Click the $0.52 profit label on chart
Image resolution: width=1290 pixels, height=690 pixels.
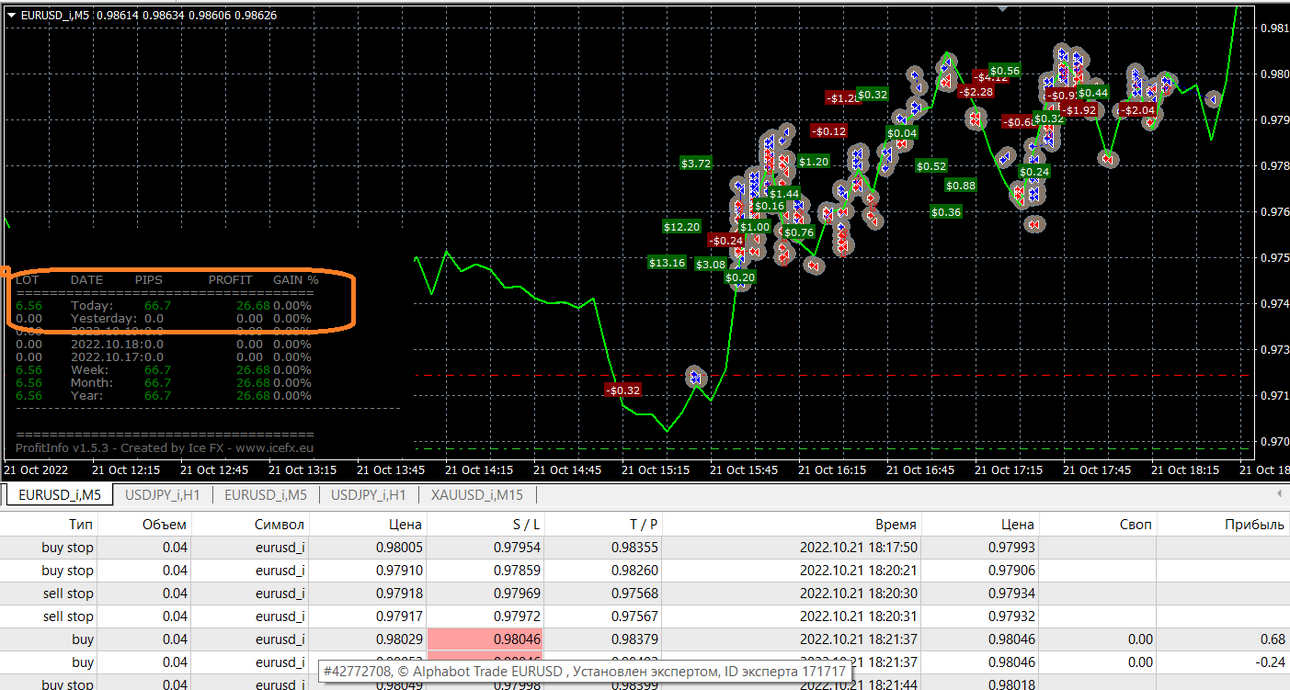931,166
